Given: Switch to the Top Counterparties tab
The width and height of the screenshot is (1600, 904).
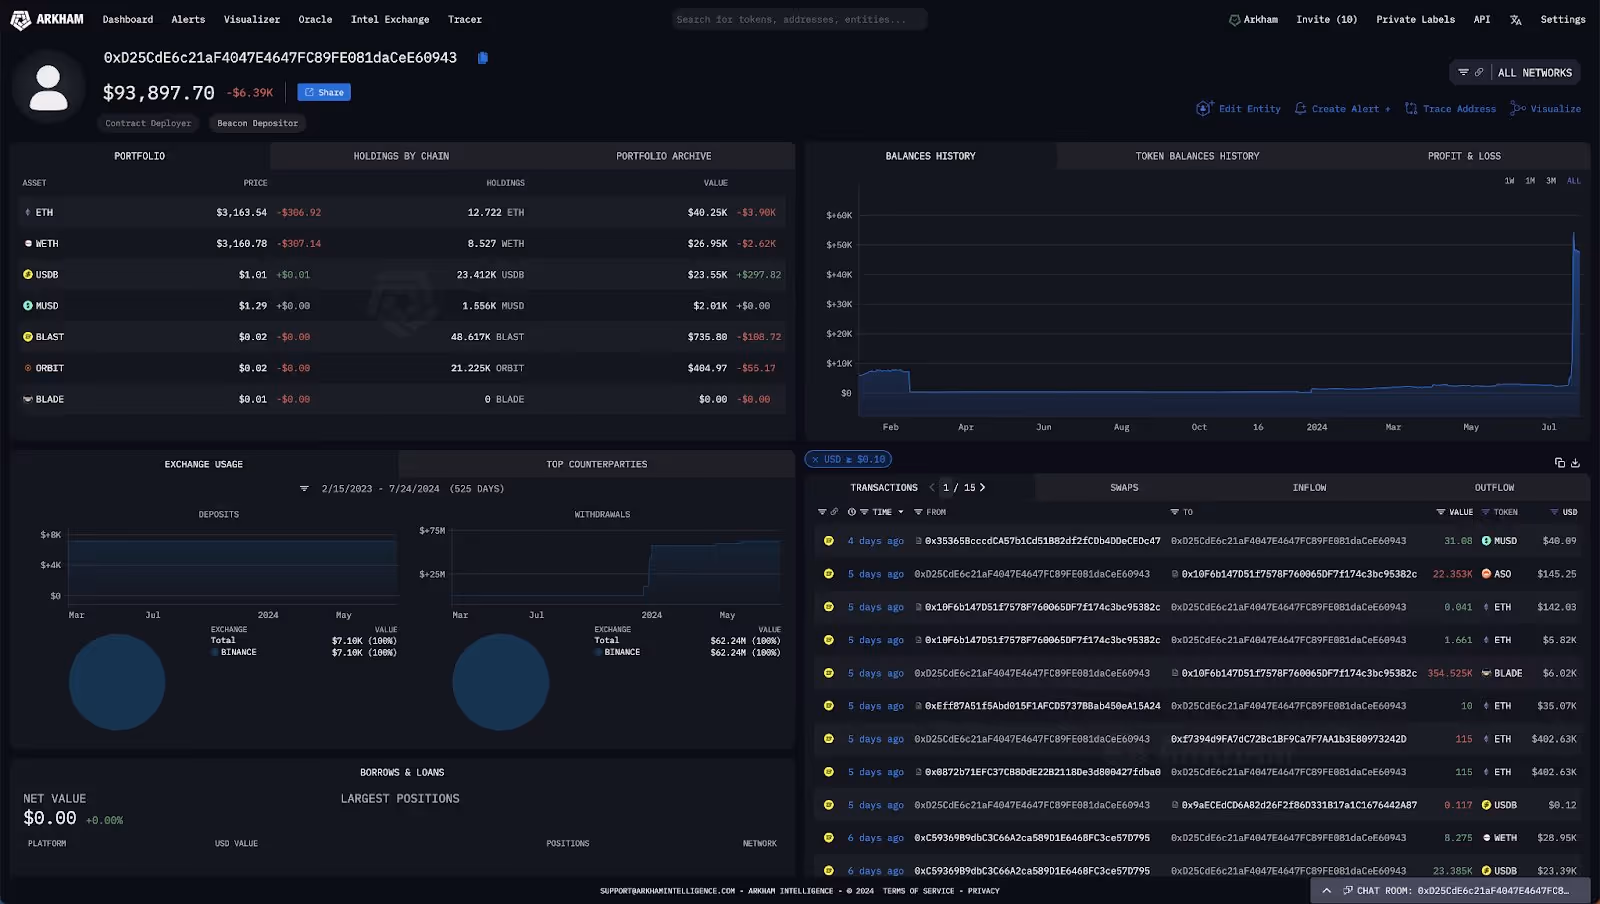Looking at the screenshot, I should pos(597,465).
